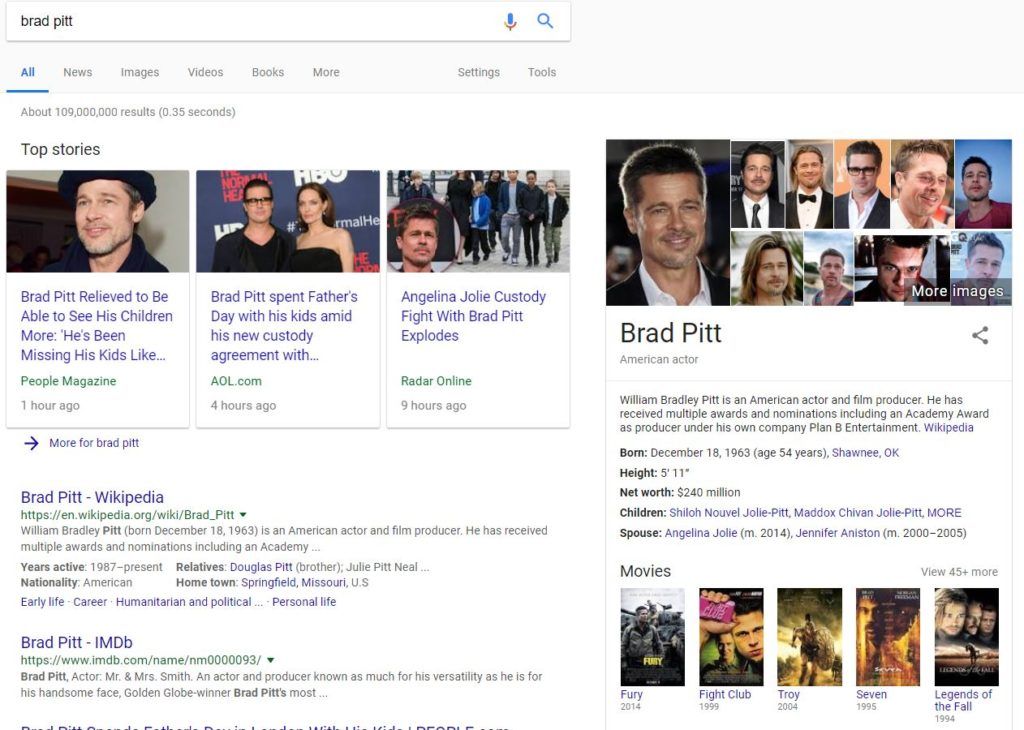
Task: Jump to Career section link
Action: [90, 602]
